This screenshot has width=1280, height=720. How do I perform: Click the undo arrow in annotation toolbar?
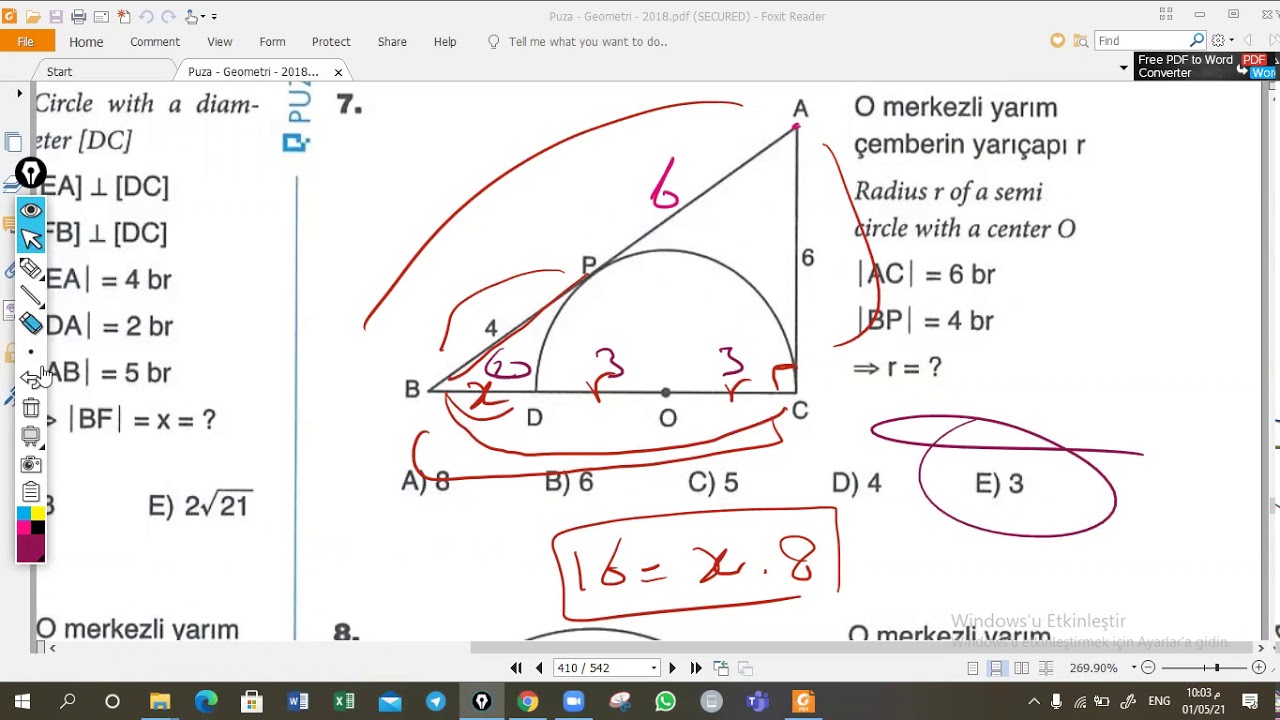(31, 378)
